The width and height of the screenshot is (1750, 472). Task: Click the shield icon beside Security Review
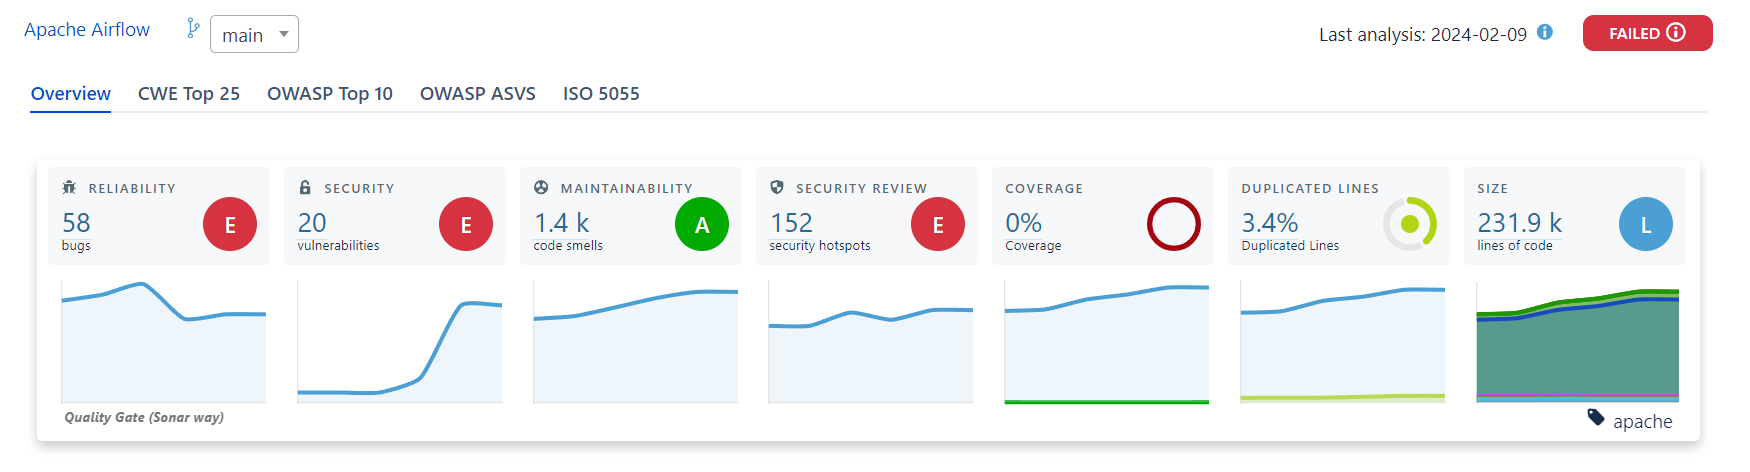(777, 187)
